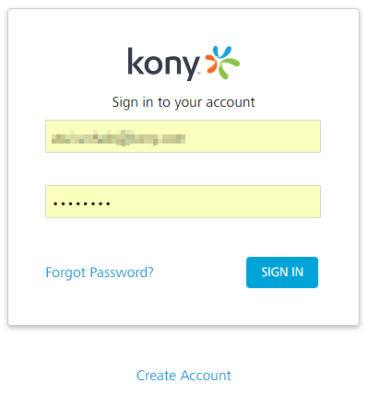This screenshot has width=368, height=394.
Task: Select the 'Sign in to your account' heading
Action: pyautogui.click(x=183, y=102)
